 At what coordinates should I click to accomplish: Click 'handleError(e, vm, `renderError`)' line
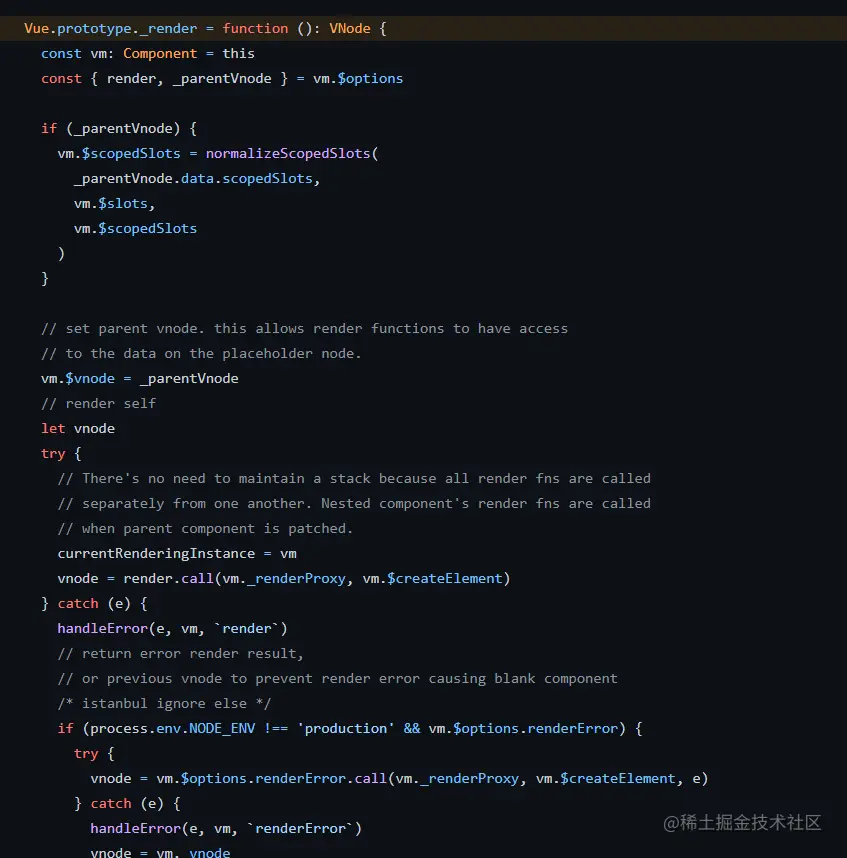coord(226,828)
